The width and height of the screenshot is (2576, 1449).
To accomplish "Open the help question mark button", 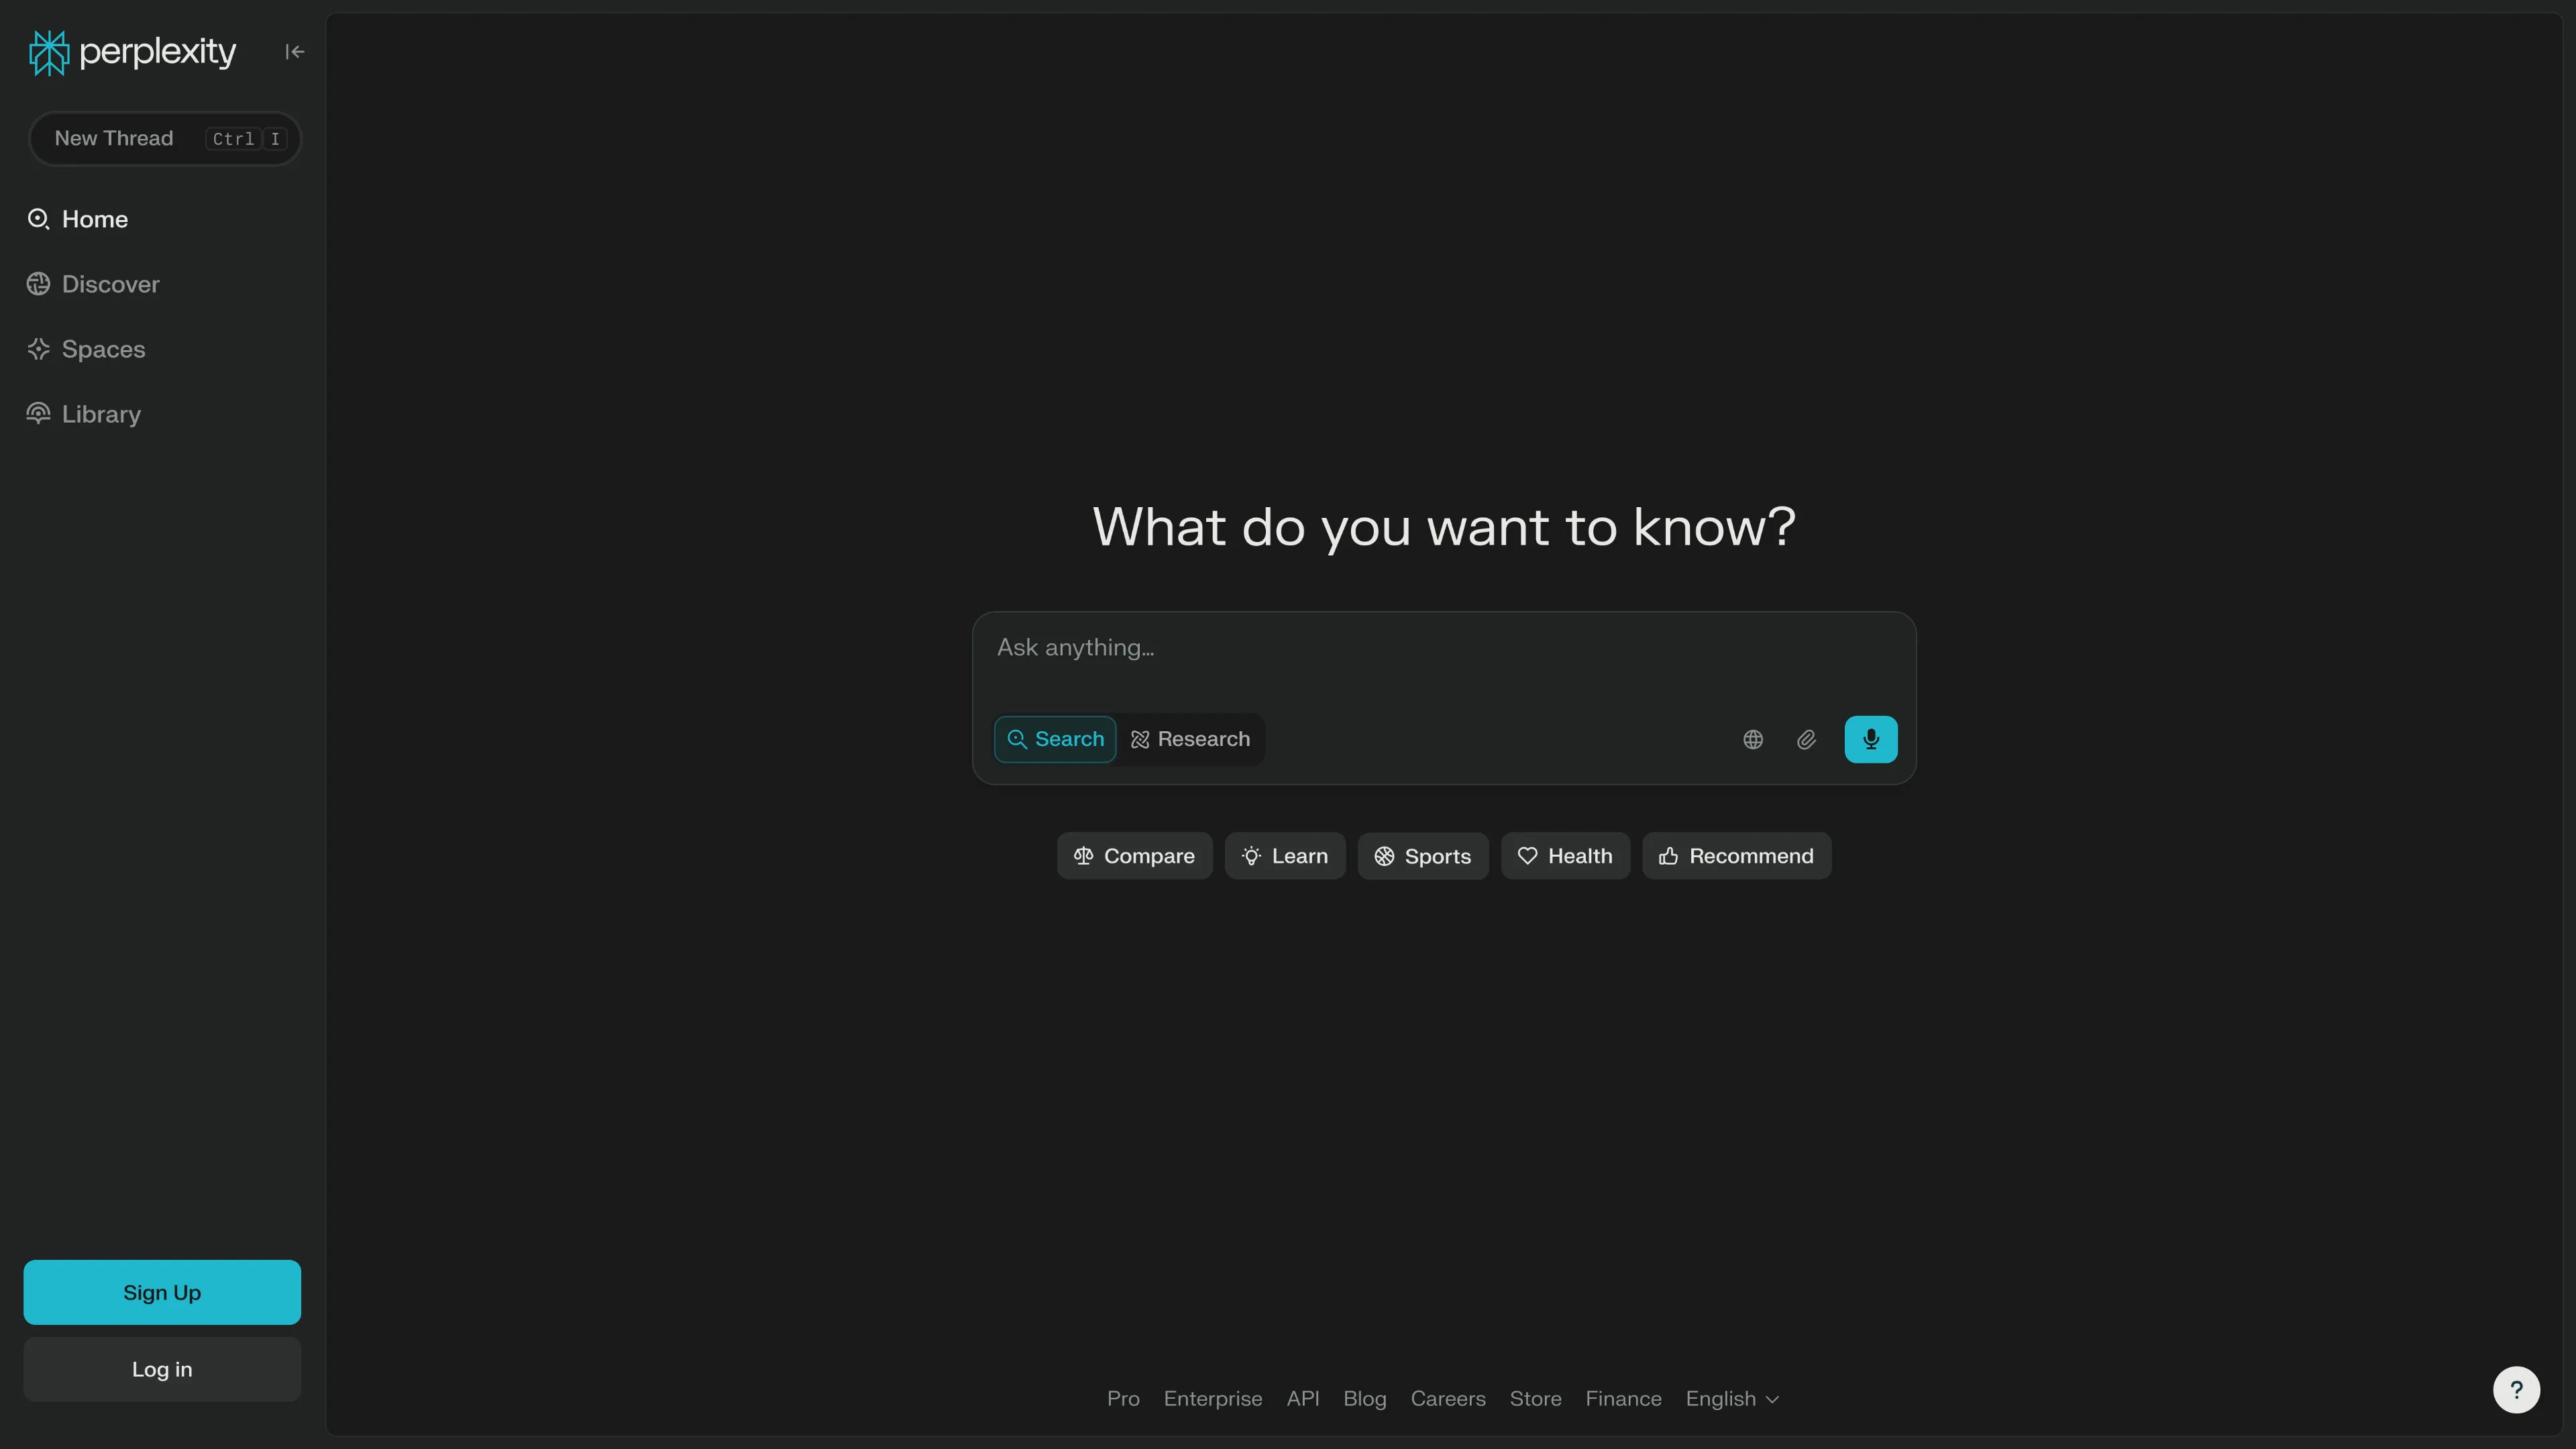I will [2516, 1389].
